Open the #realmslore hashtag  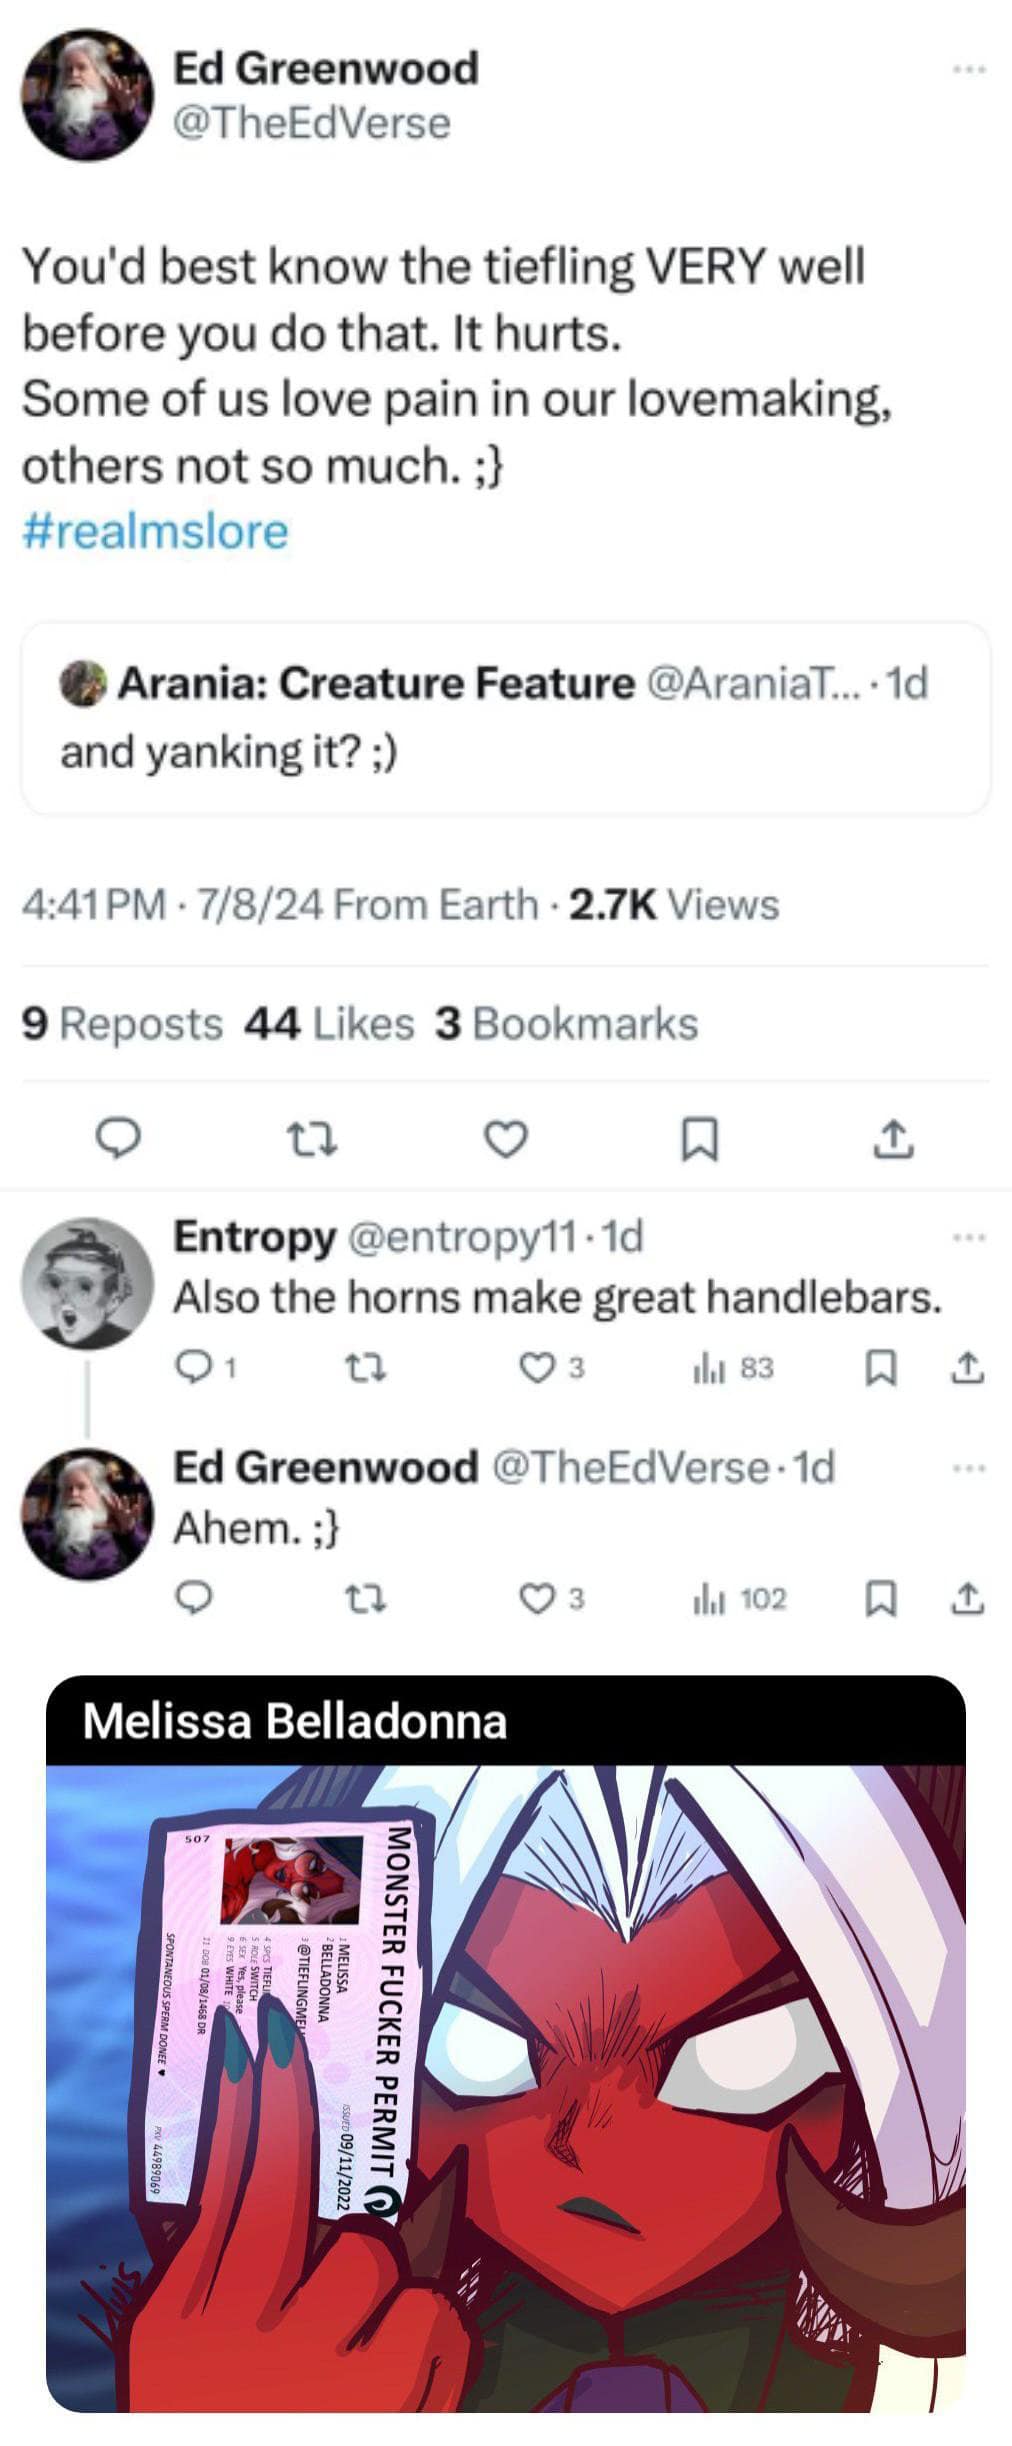coord(155,531)
